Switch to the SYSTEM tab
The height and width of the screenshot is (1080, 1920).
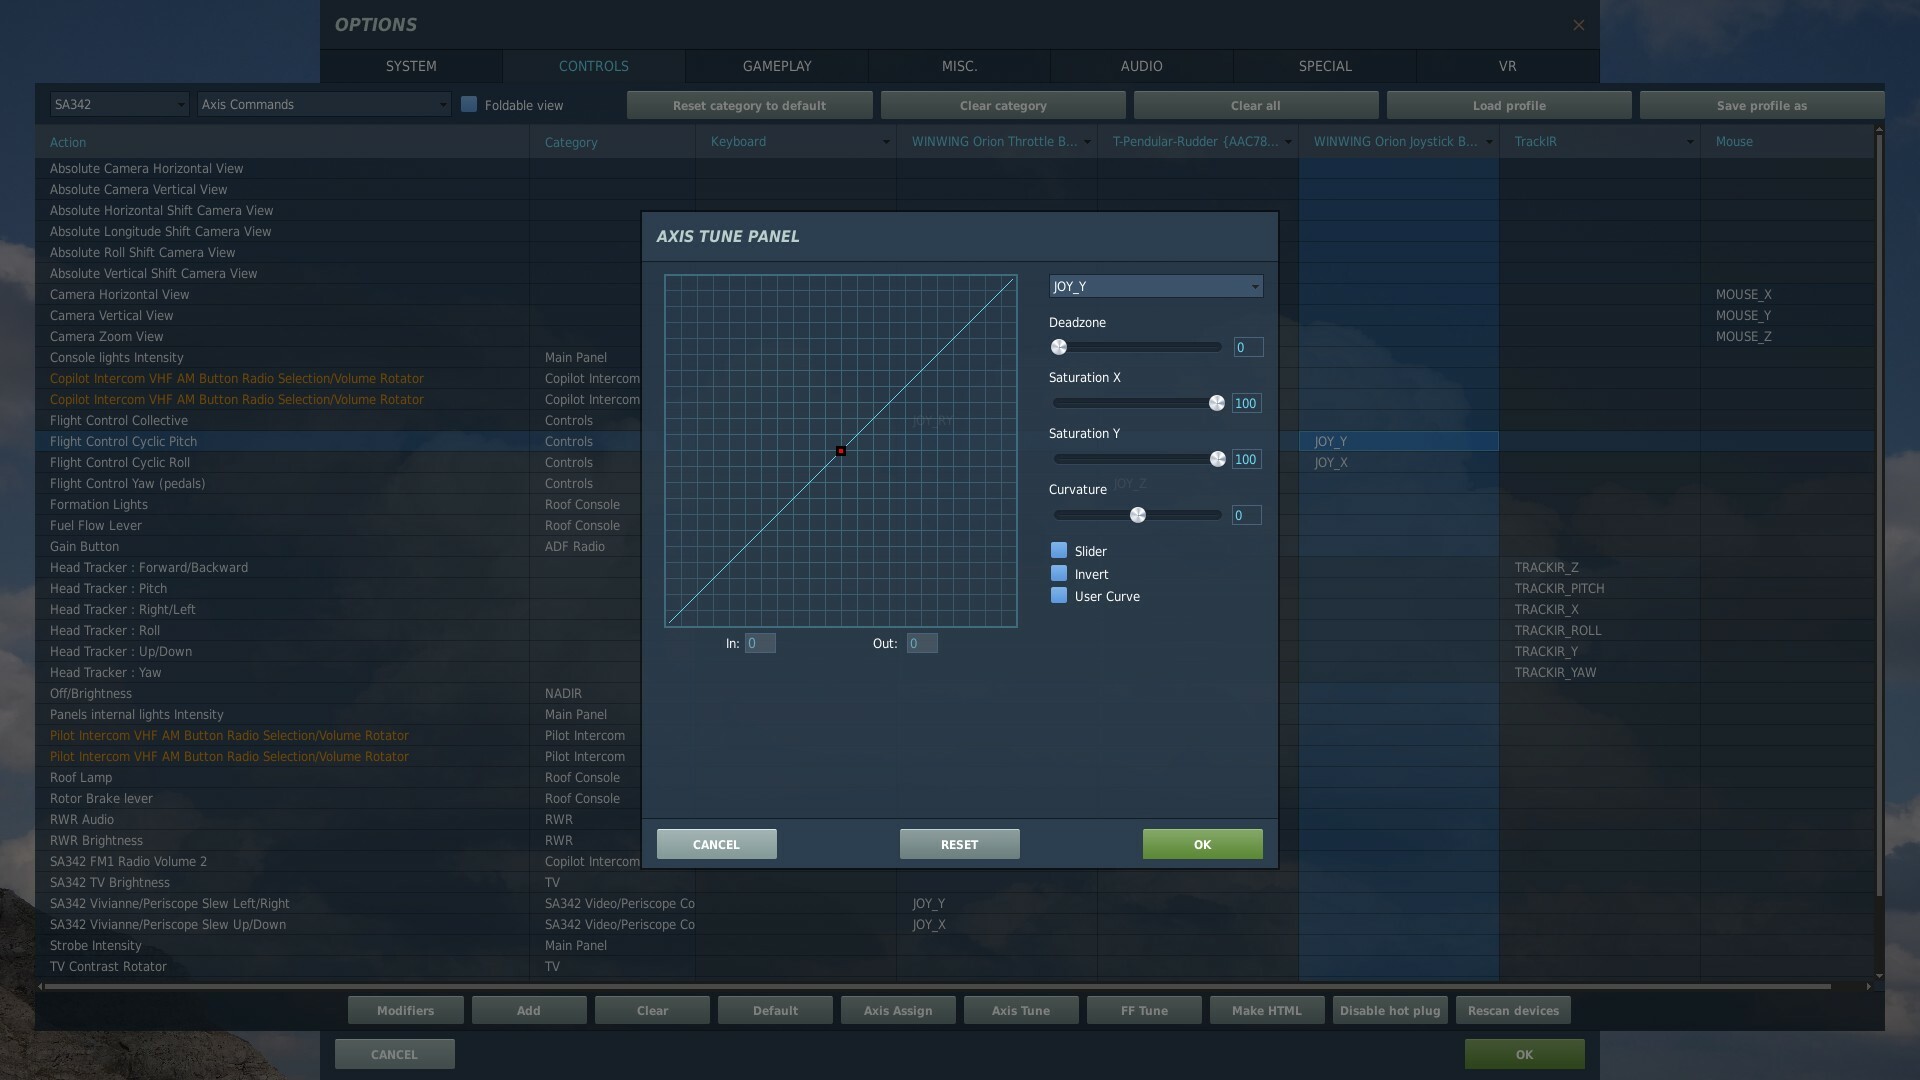(x=411, y=66)
